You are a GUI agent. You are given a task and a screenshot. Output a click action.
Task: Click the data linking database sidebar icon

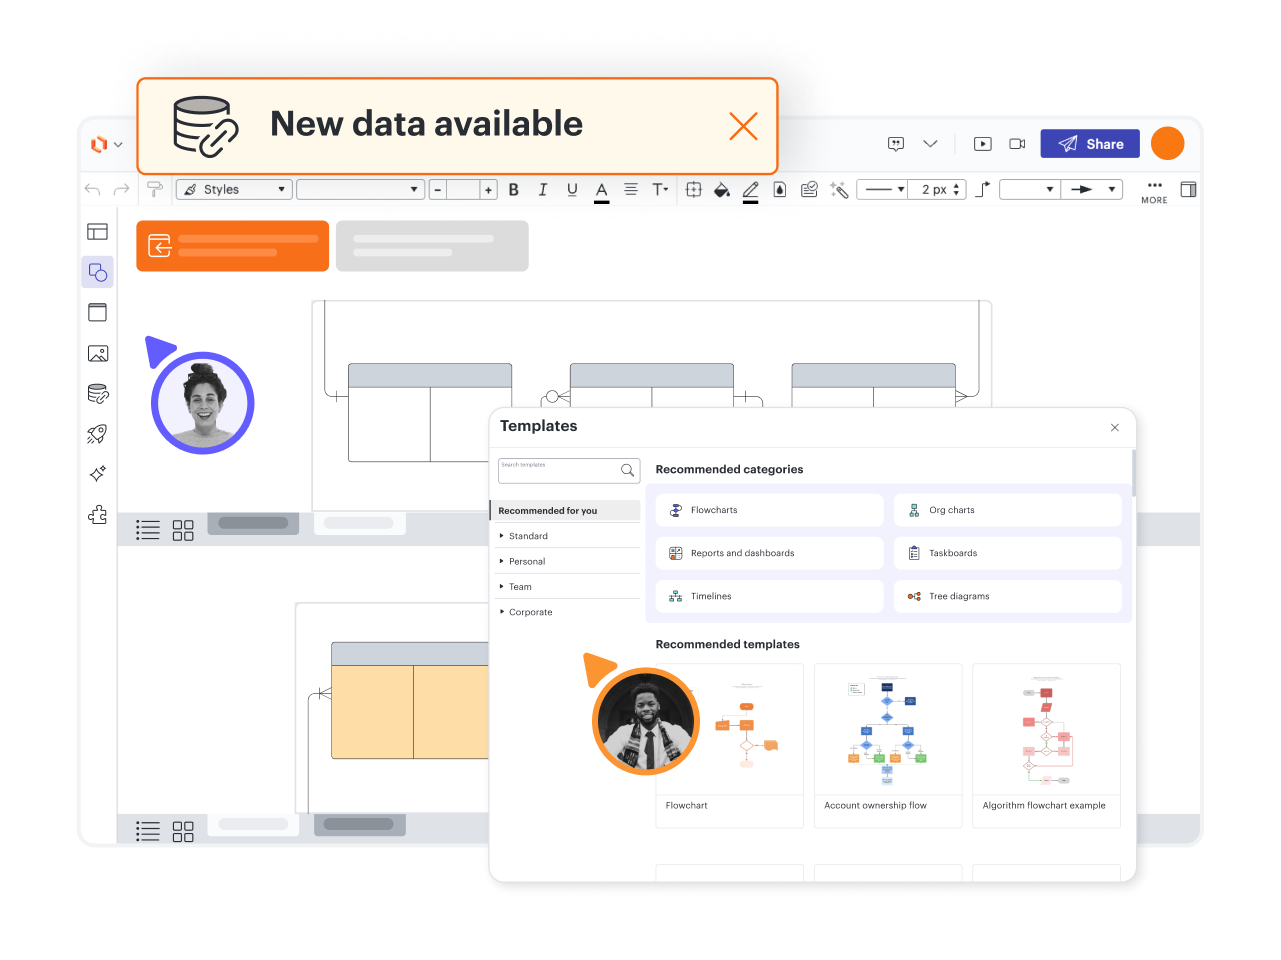[98, 394]
